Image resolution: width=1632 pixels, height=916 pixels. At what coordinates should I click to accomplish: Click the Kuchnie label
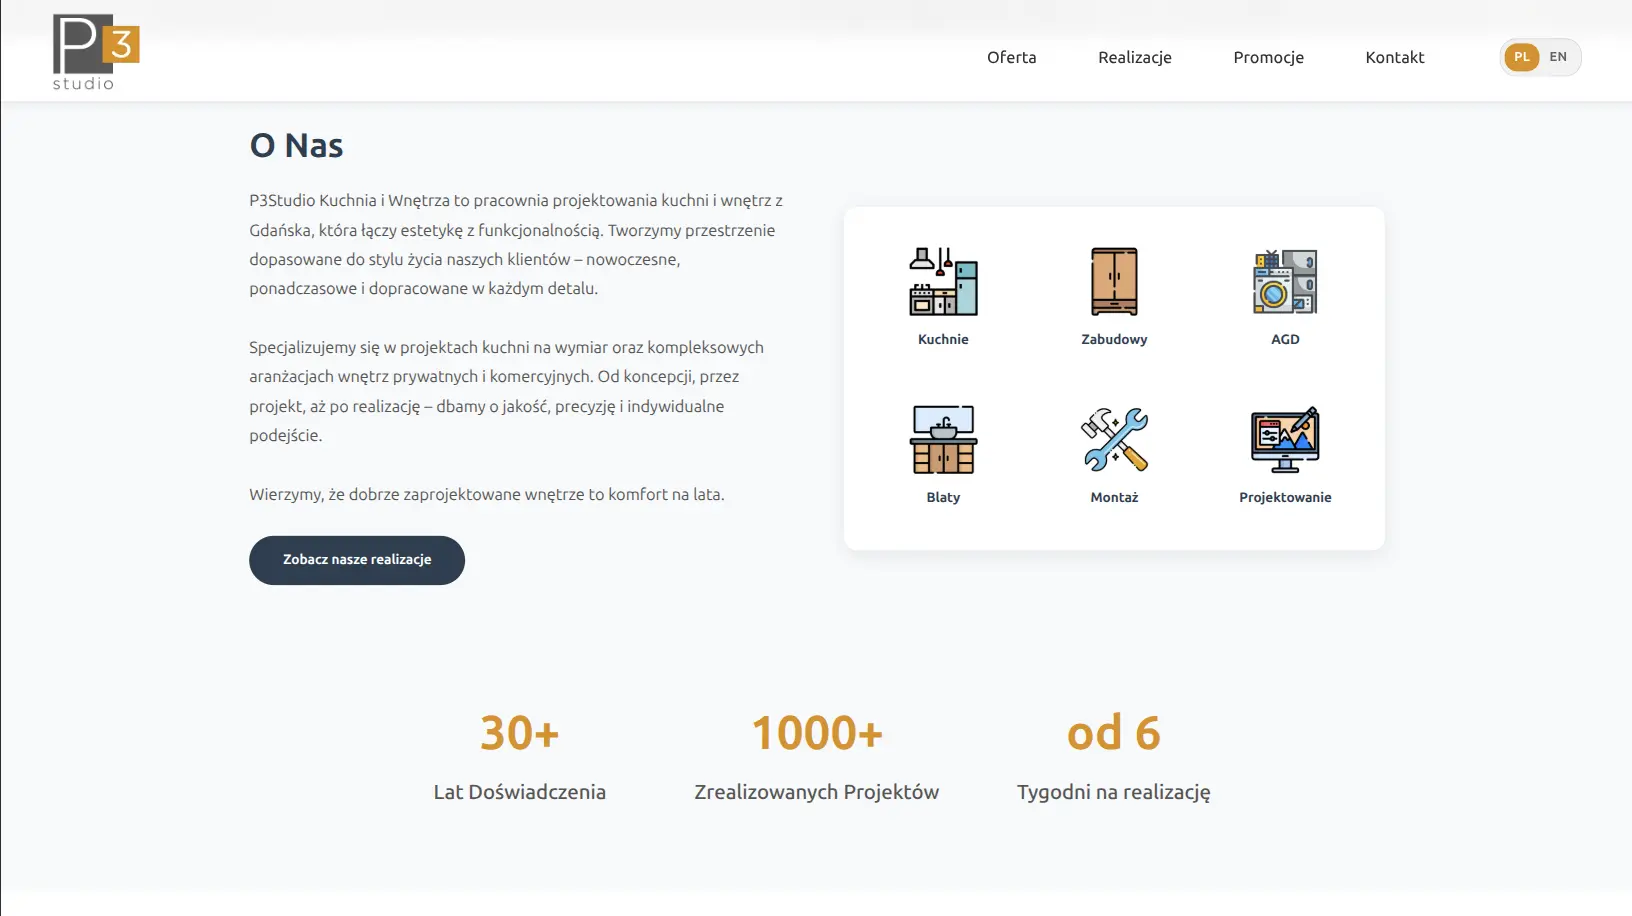click(943, 339)
